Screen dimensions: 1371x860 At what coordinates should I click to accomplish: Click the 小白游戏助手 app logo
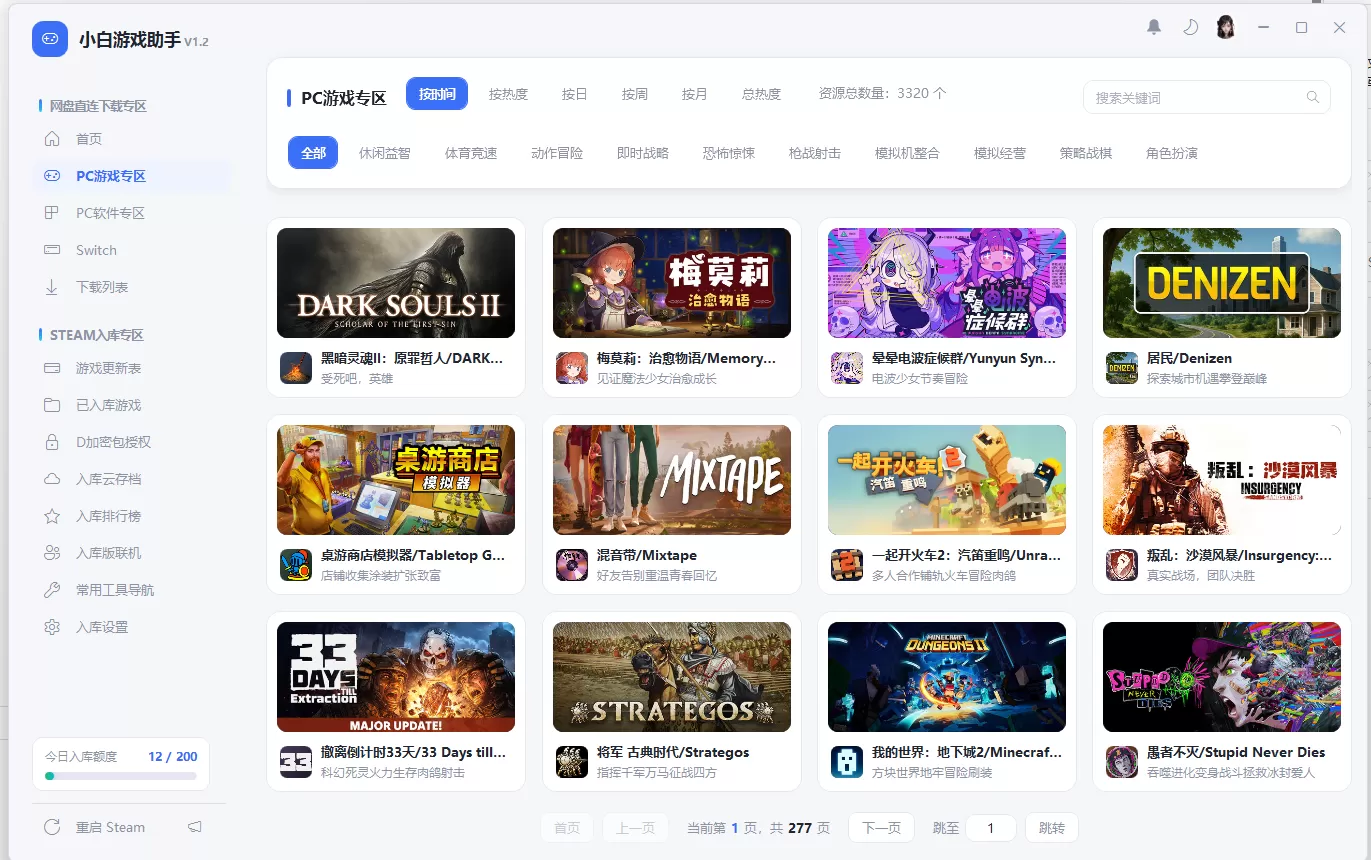point(50,39)
